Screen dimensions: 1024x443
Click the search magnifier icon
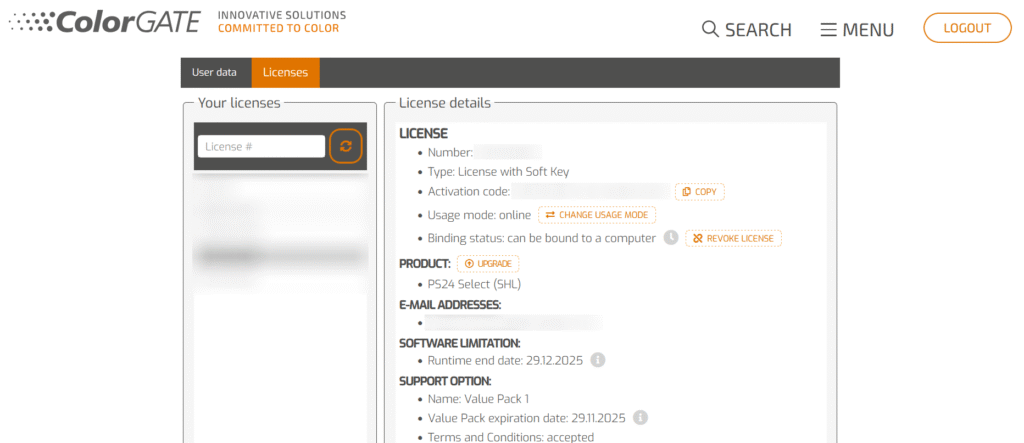(711, 29)
